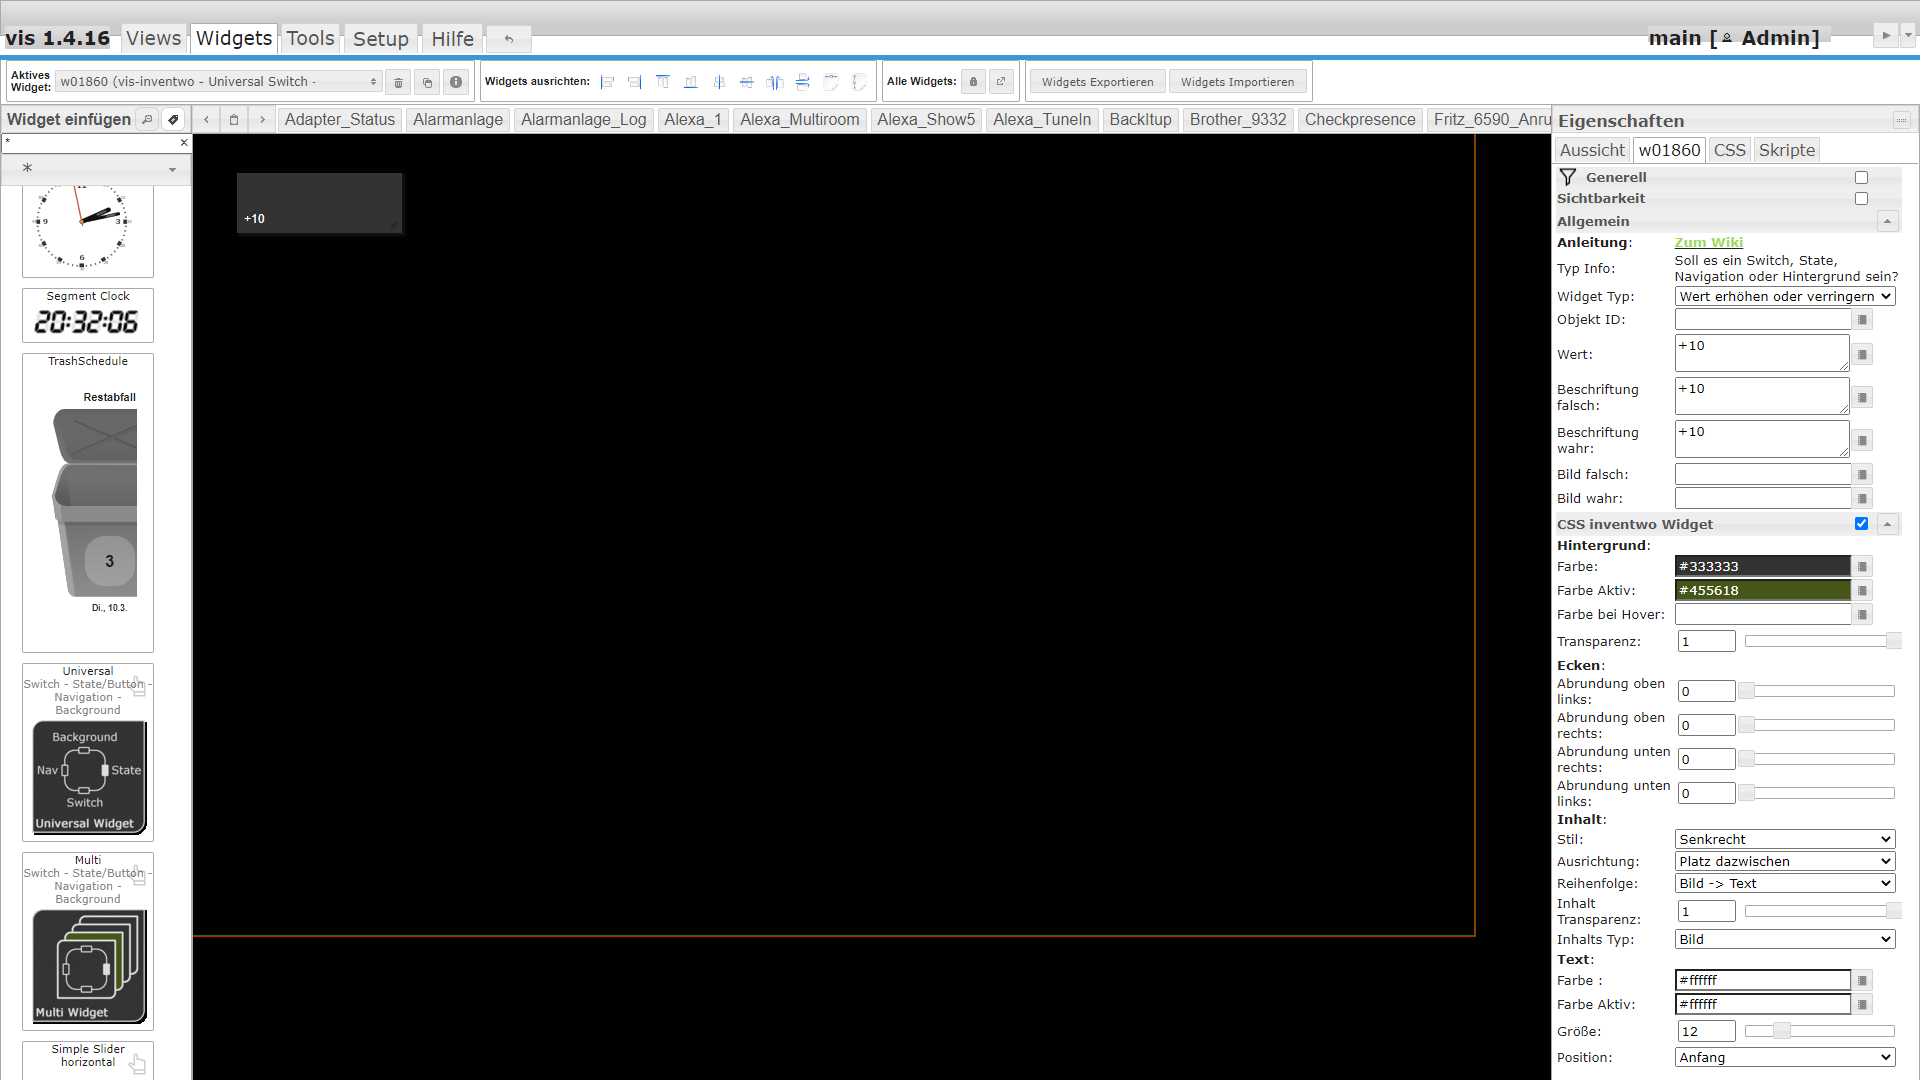Enable the Generell filter checkbox

coord(1861,177)
